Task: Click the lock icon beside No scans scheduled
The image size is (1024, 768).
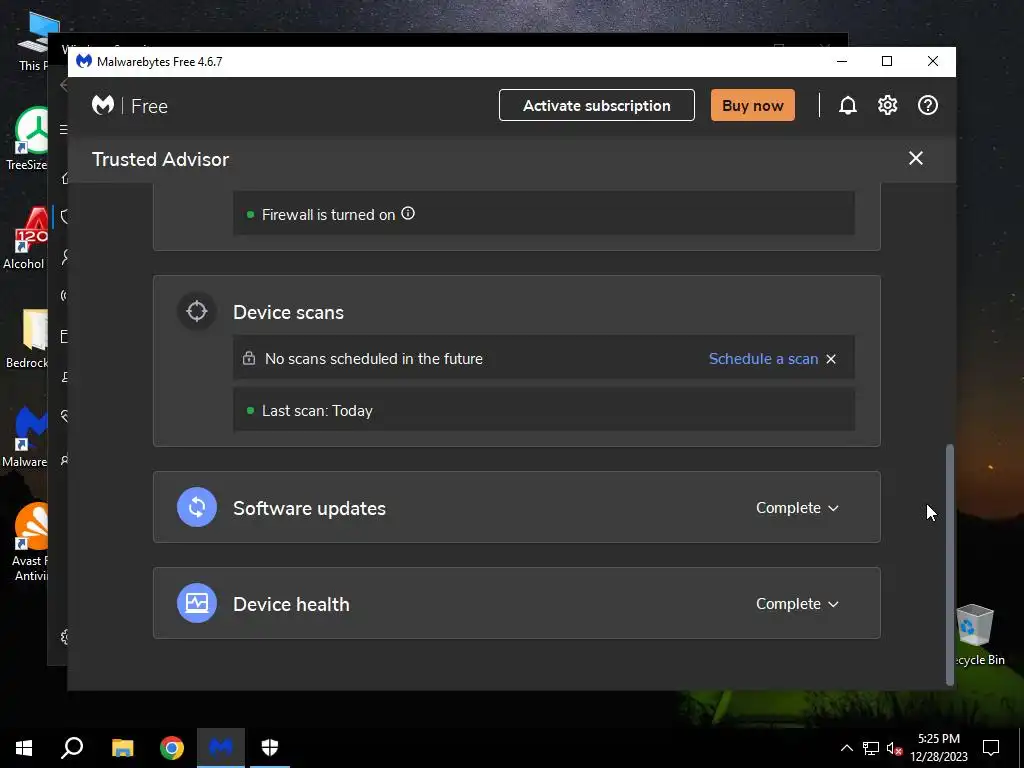Action: 249,358
